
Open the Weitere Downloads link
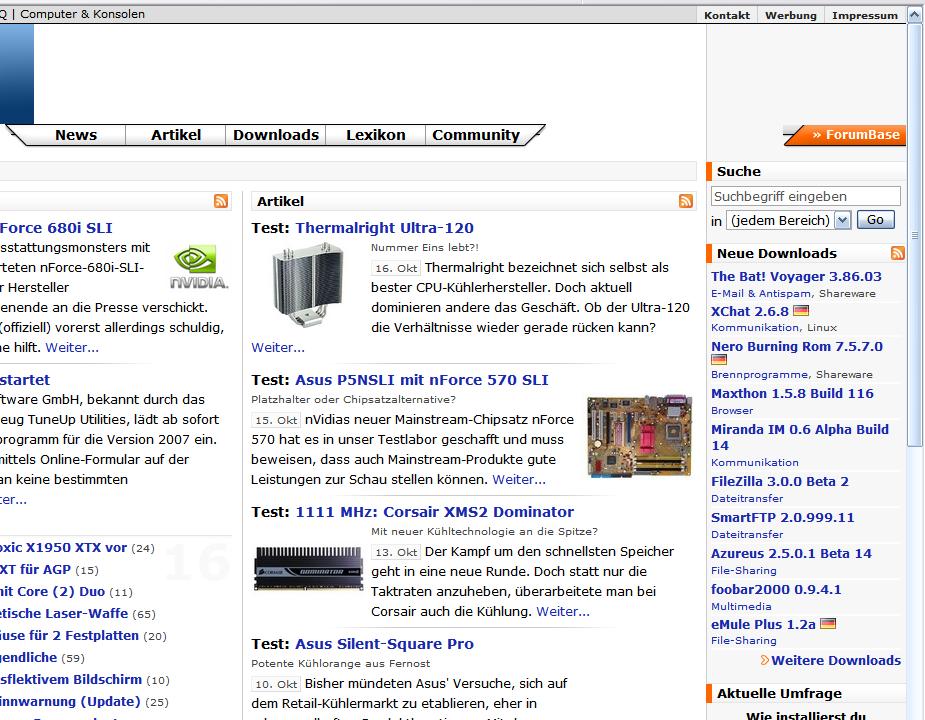836,660
